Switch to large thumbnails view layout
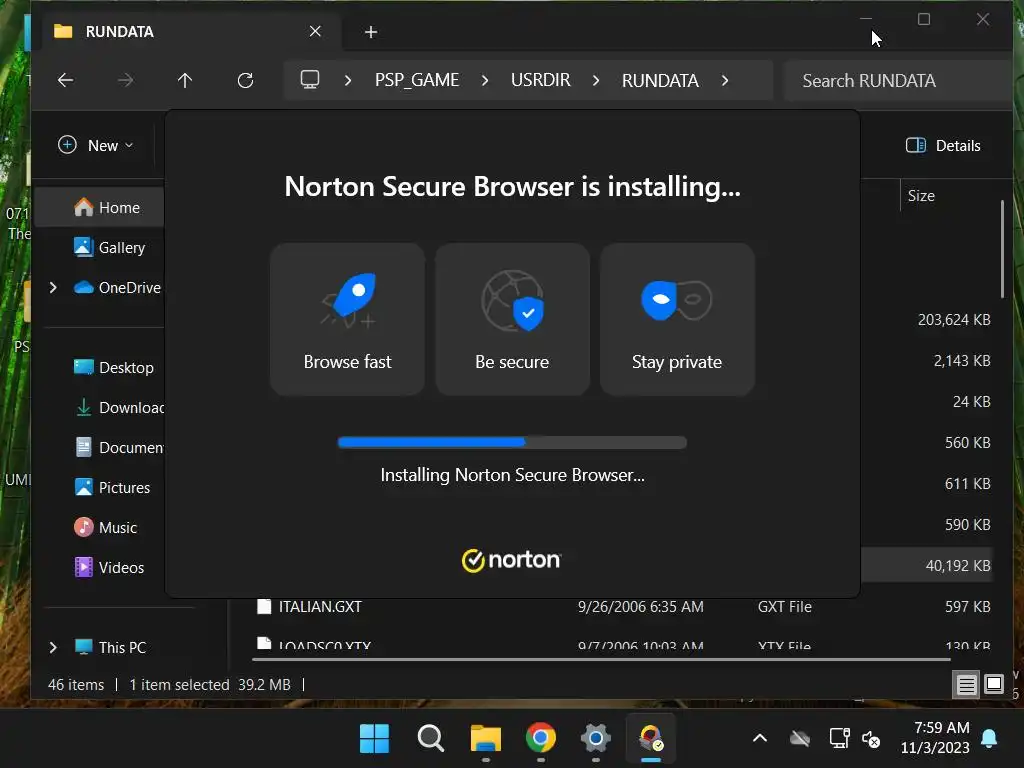The image size is (1024, 768). [x=994, y=684]
